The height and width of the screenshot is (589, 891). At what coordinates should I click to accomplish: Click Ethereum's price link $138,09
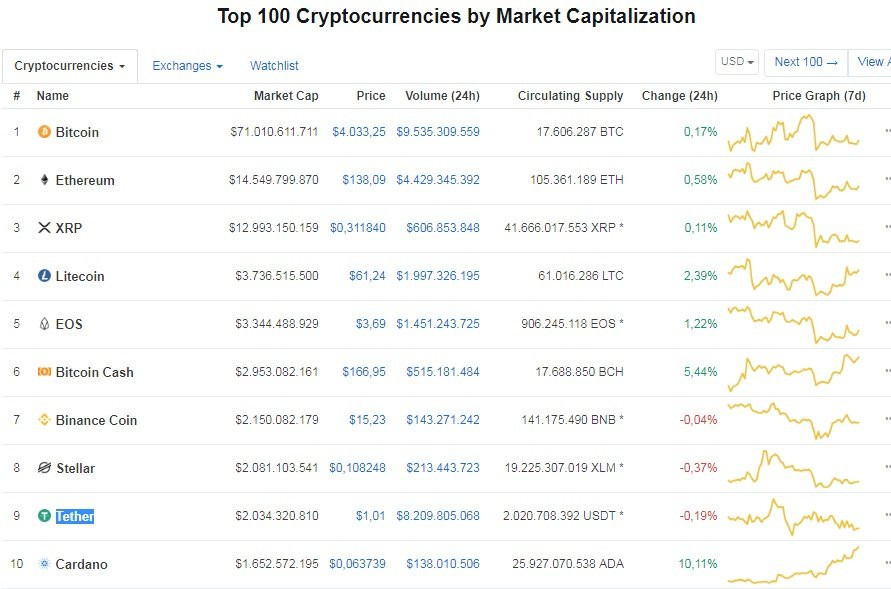(364, 180)
